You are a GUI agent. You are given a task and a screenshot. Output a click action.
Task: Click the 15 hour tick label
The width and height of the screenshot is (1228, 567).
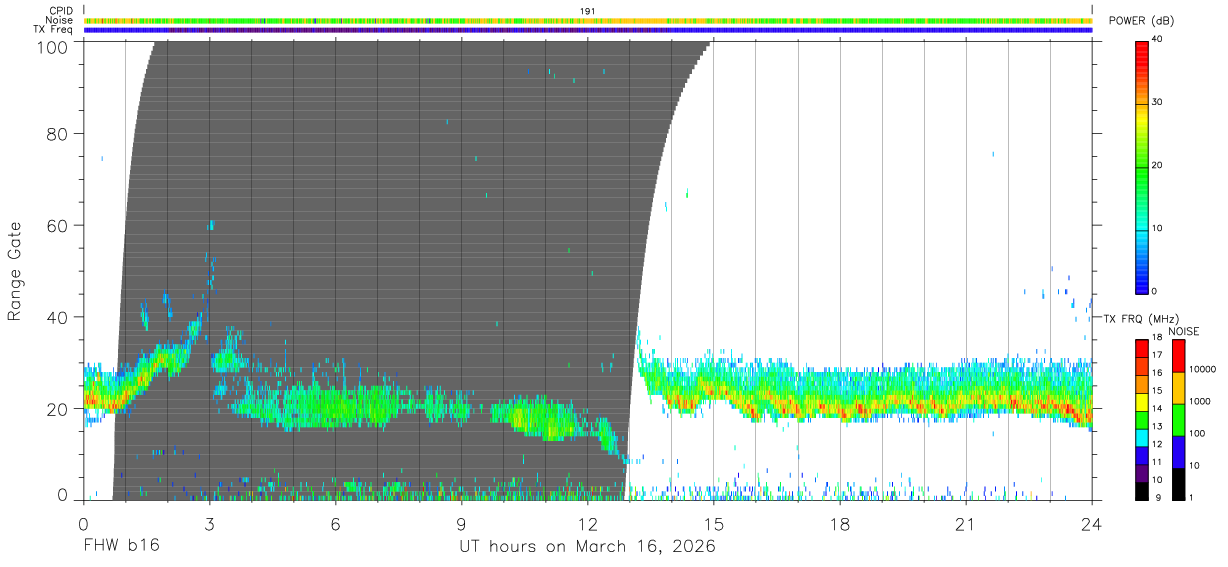[713, 523]
